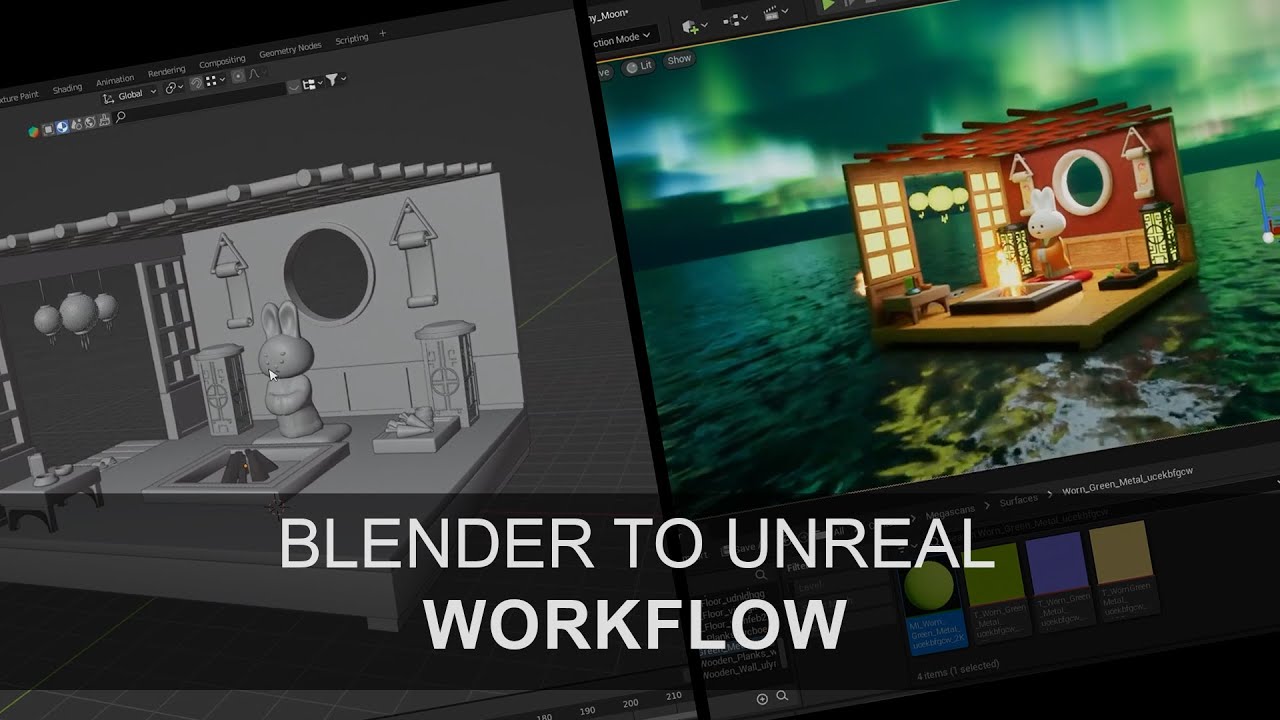Switch to the Animation workspace tab
Viewport: 1280px width, 720px height.
coord(114,80)
